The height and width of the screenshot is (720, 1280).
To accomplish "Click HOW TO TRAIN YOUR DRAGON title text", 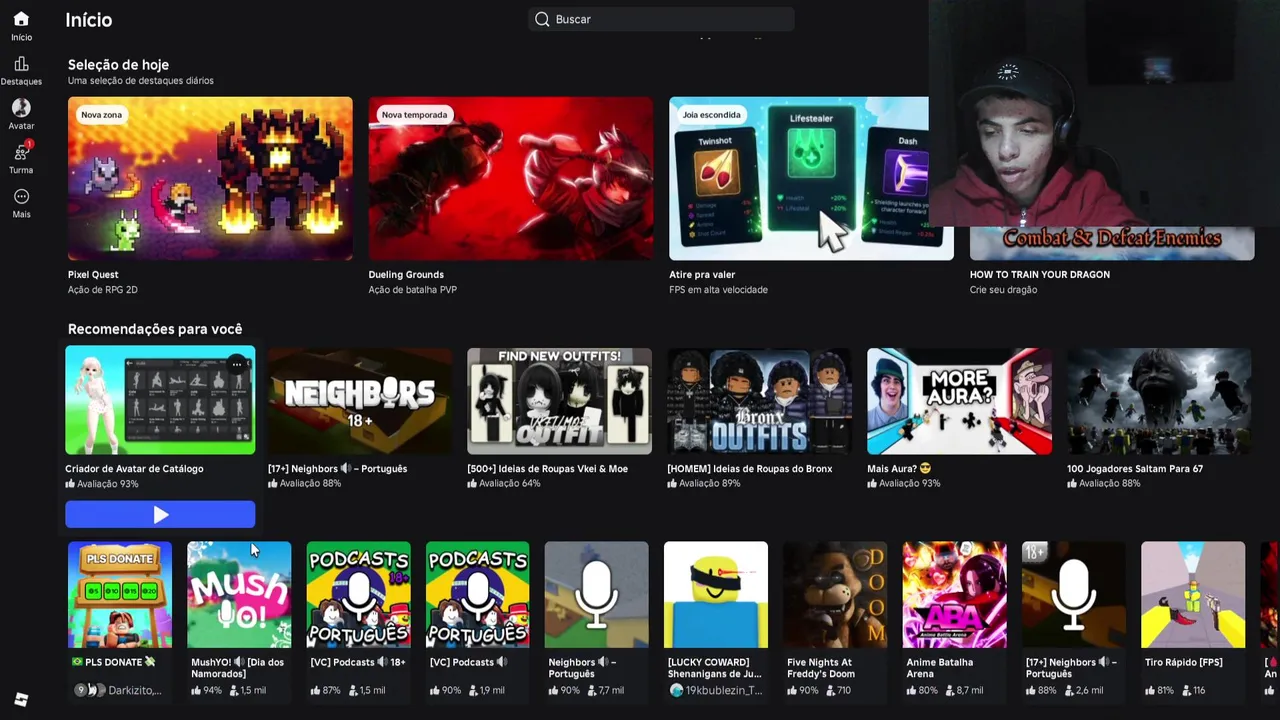I will 1040,274.
